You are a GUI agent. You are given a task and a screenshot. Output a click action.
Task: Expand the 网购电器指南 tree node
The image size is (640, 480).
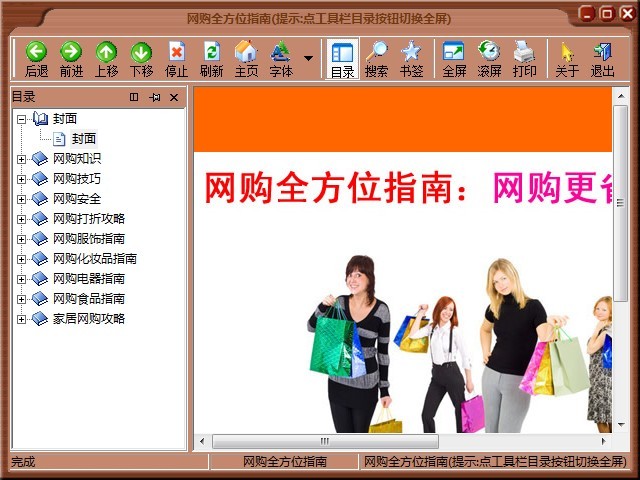(x=21, y=279)
